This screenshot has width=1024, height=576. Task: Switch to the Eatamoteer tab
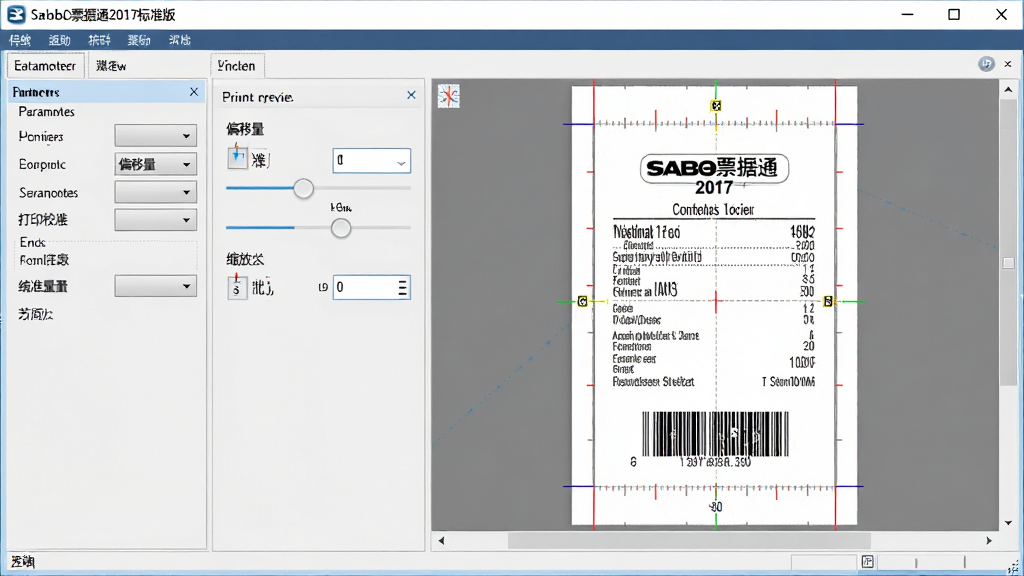tap(45, 66)
